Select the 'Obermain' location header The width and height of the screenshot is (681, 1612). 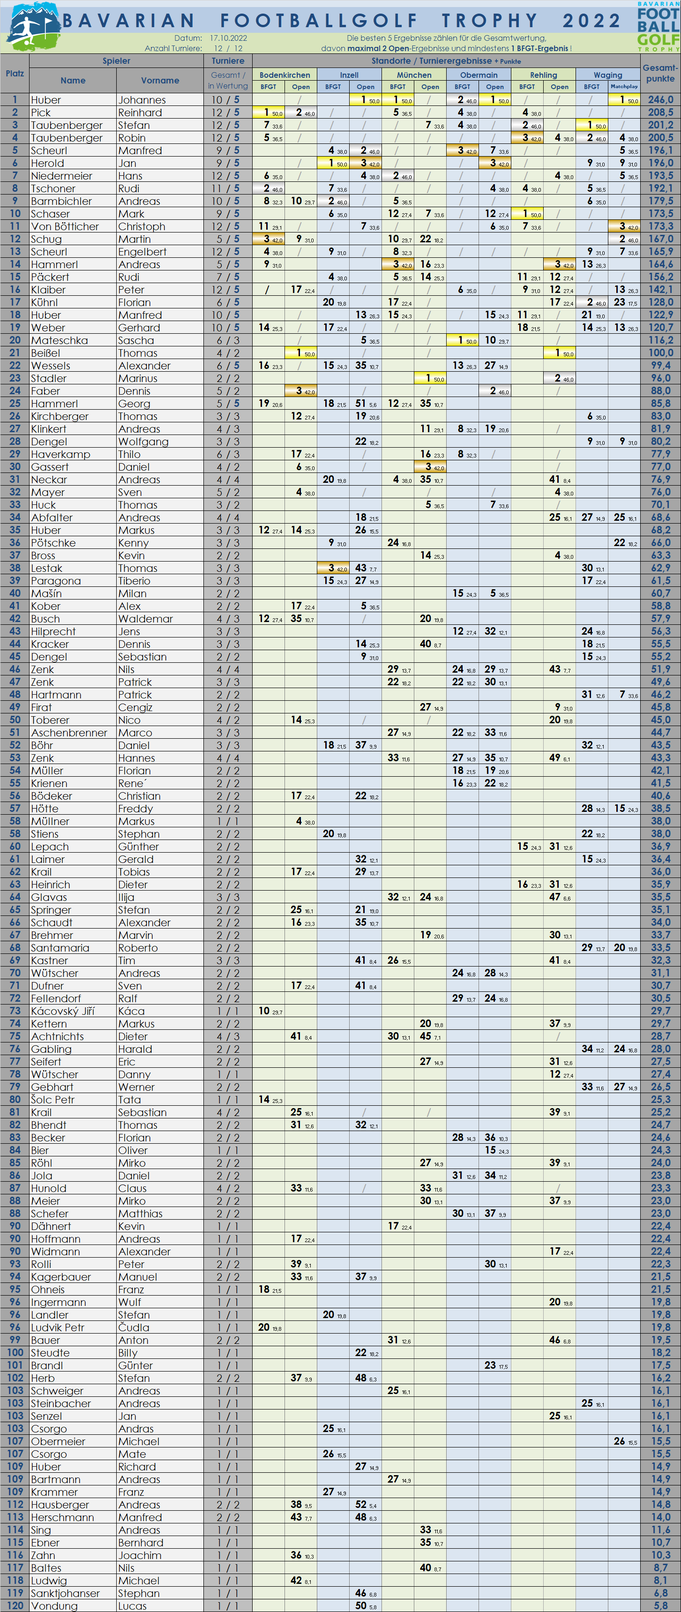tap(479, 74)
